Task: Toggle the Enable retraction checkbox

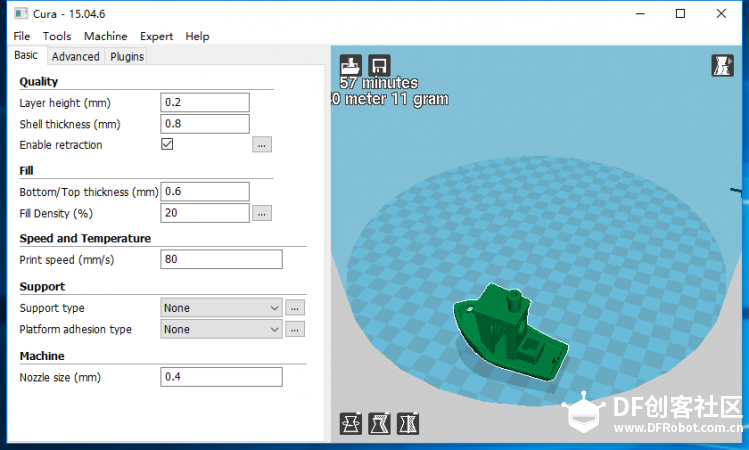Action: (x=167, y=144)
